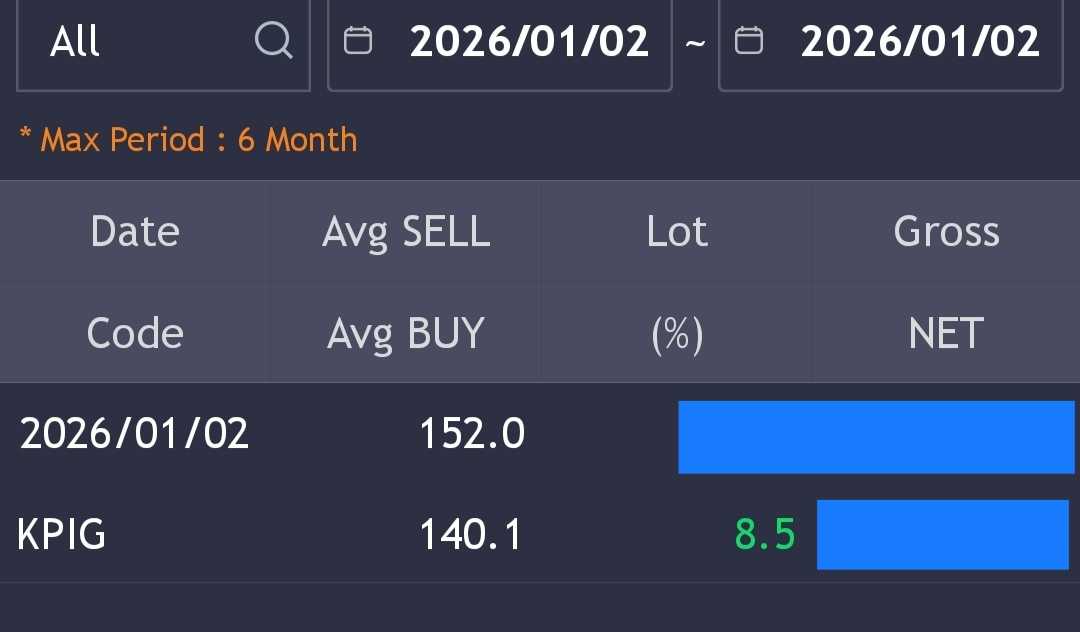Click the magnifier search icon

273,41
